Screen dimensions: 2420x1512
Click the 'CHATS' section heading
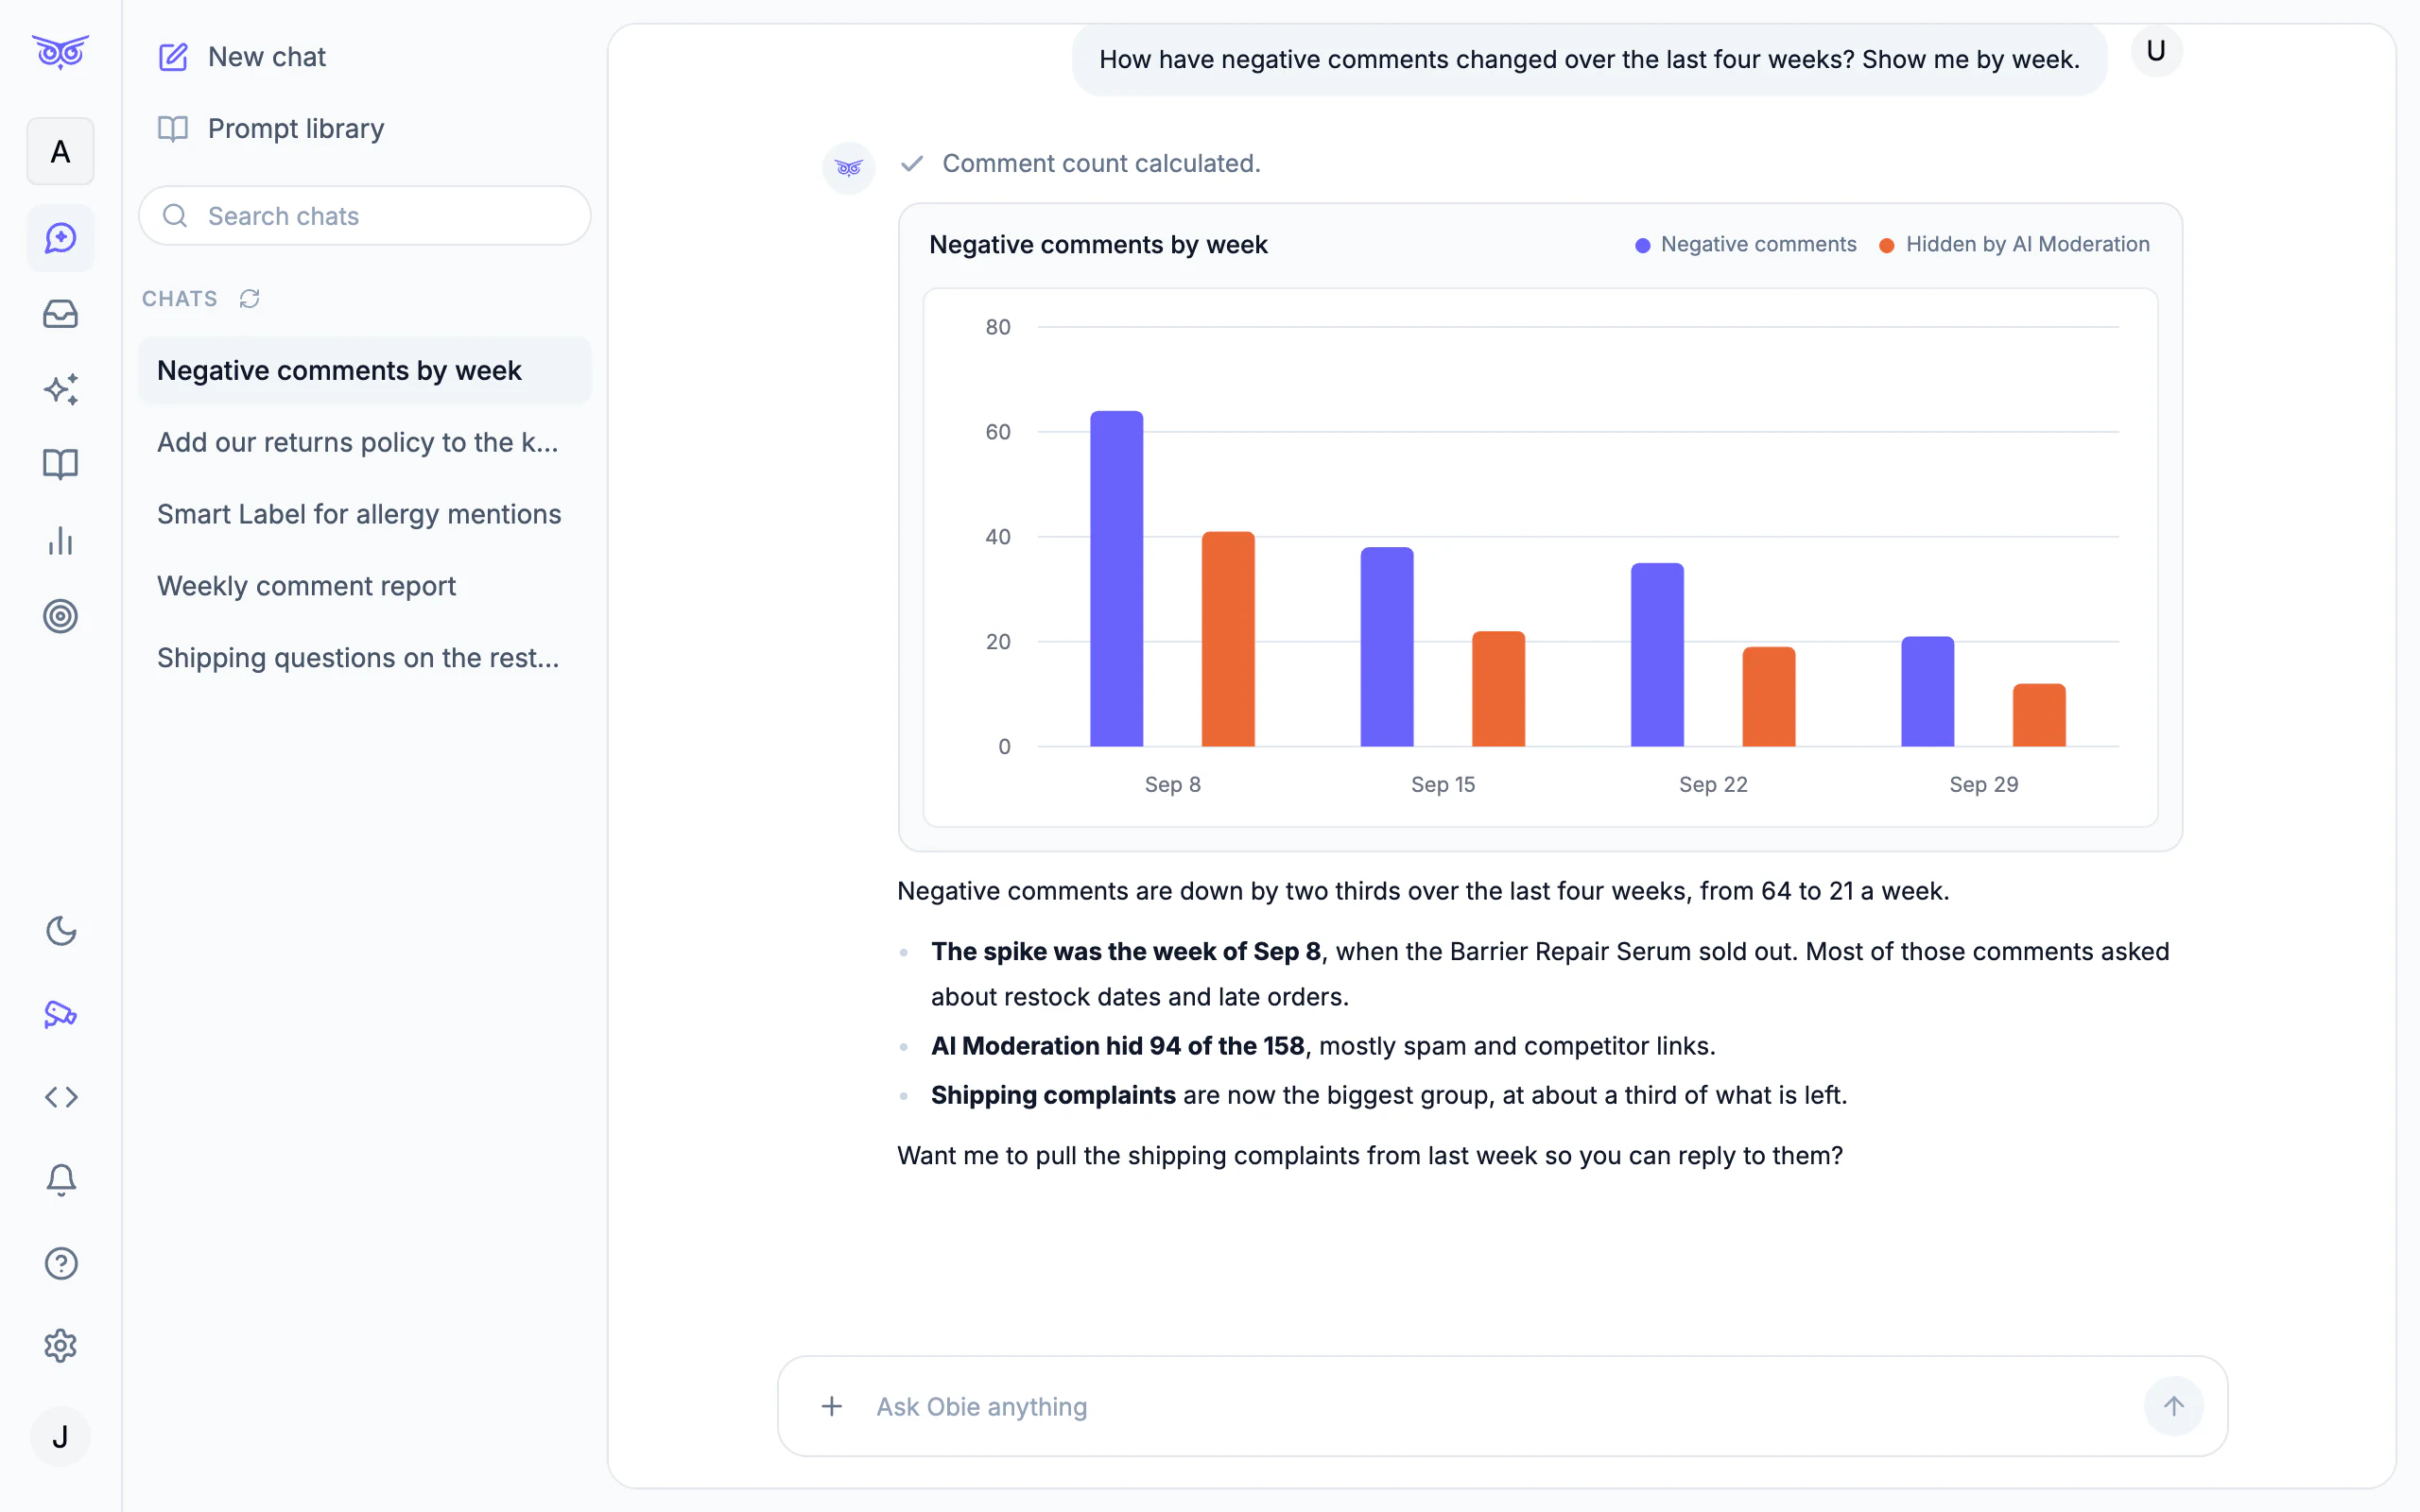(x=180, y=299)
